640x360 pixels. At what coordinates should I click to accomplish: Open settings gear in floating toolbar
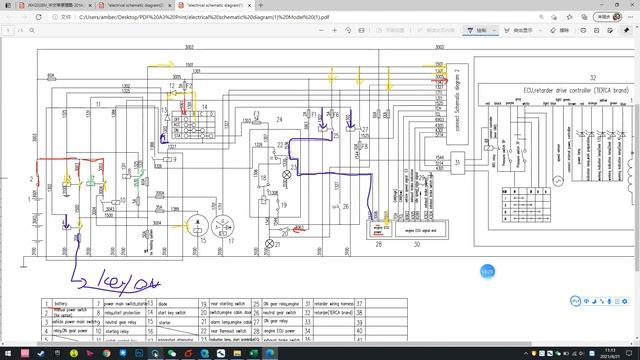pos(625,301)
